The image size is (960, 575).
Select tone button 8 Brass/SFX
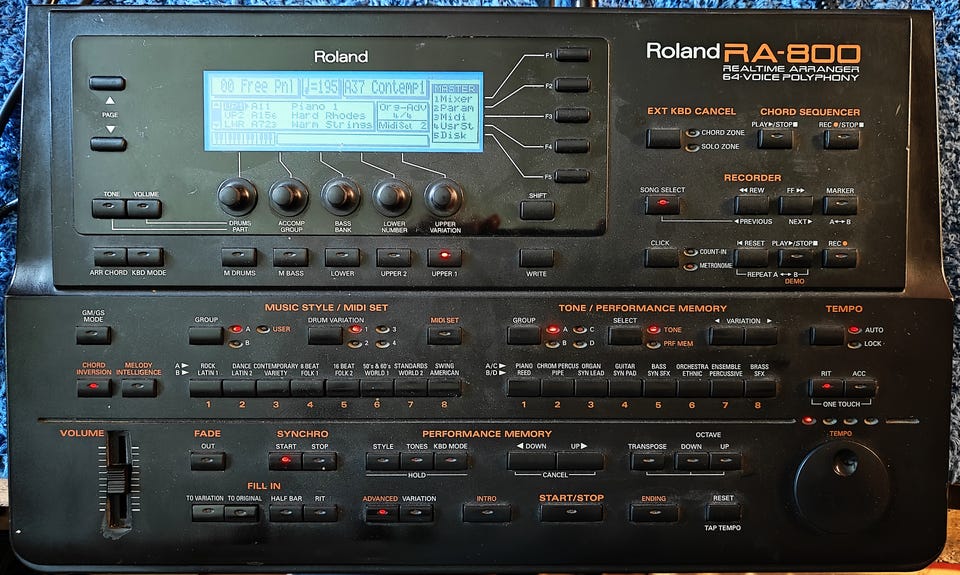click(x=760, y=388)
